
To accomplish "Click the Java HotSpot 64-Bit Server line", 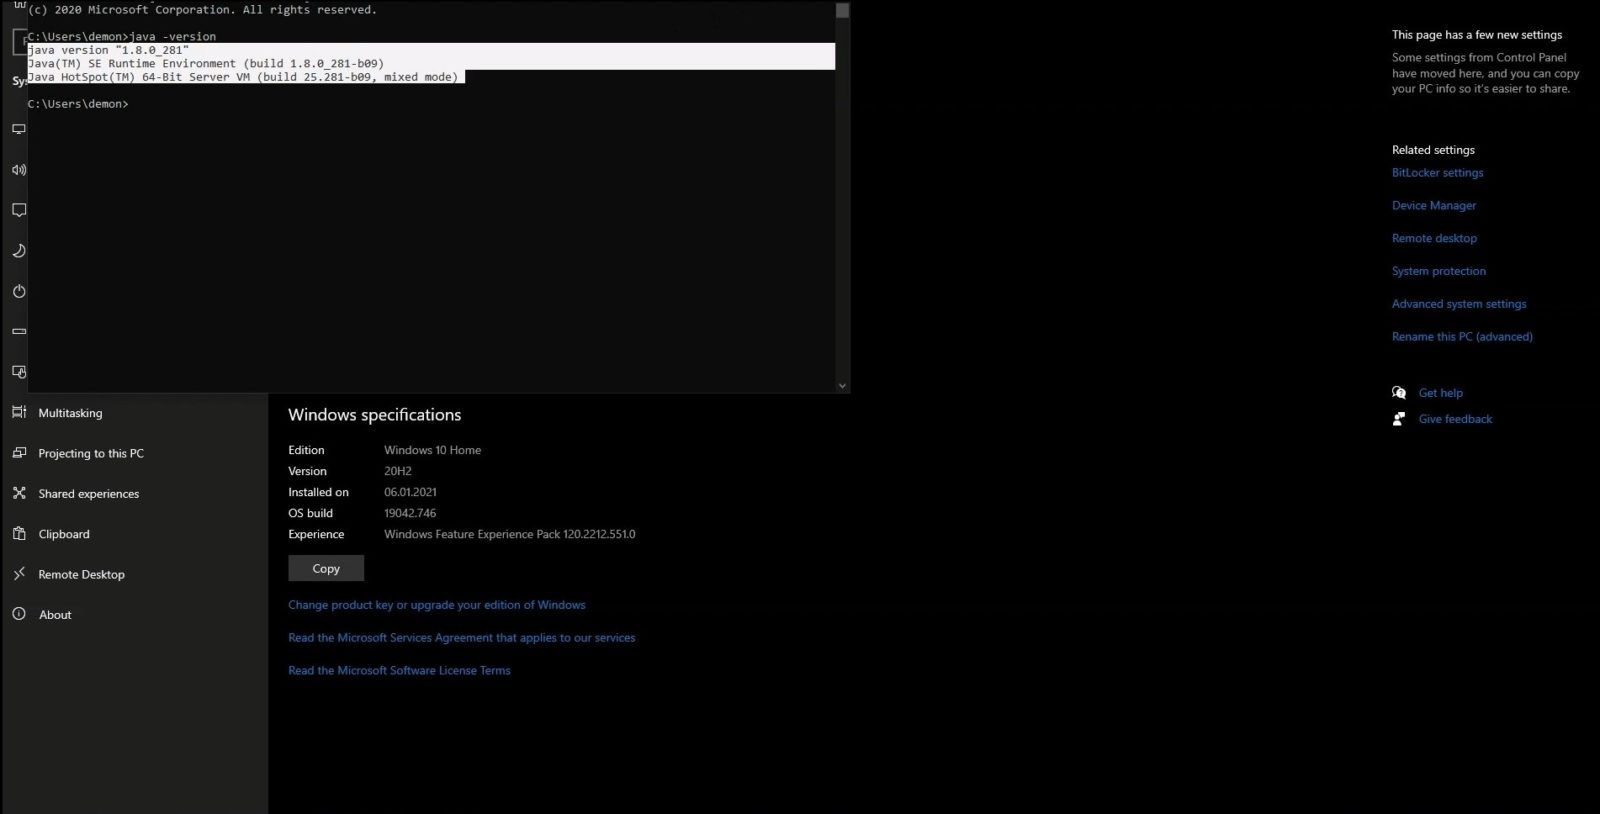I will (243, 77).
